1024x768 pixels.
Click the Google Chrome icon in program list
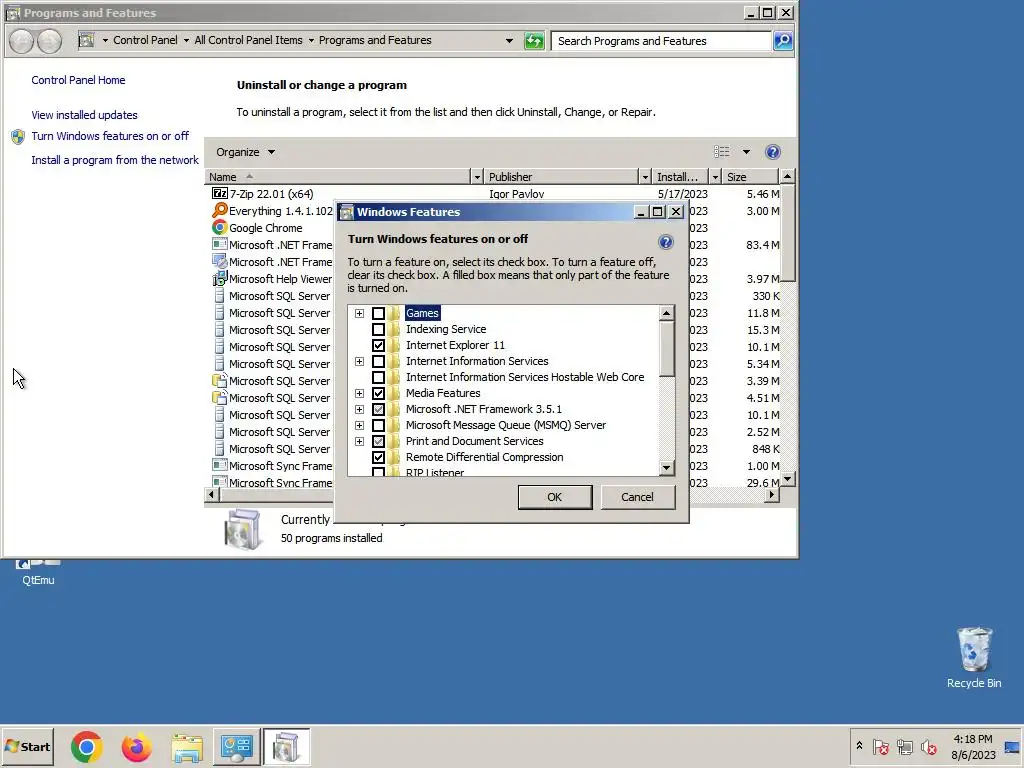tap(219, 227)
